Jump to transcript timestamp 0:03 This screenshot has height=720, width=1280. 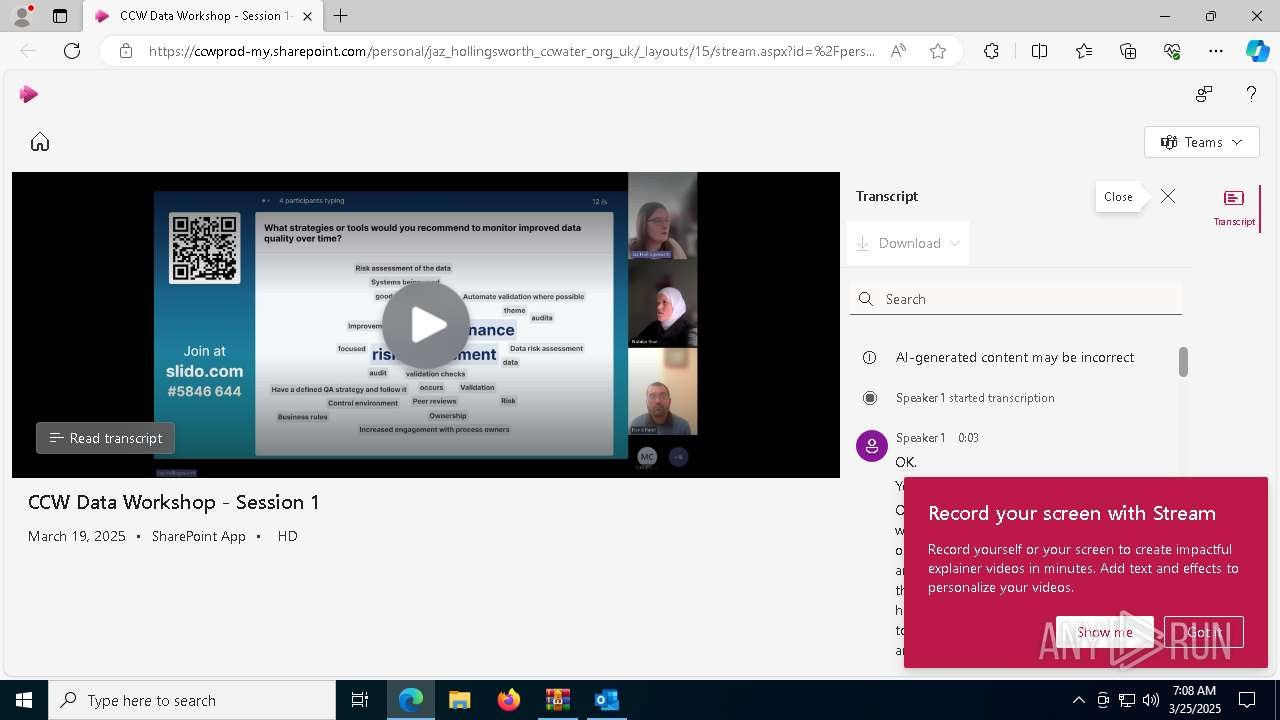(x=968, y=438)
